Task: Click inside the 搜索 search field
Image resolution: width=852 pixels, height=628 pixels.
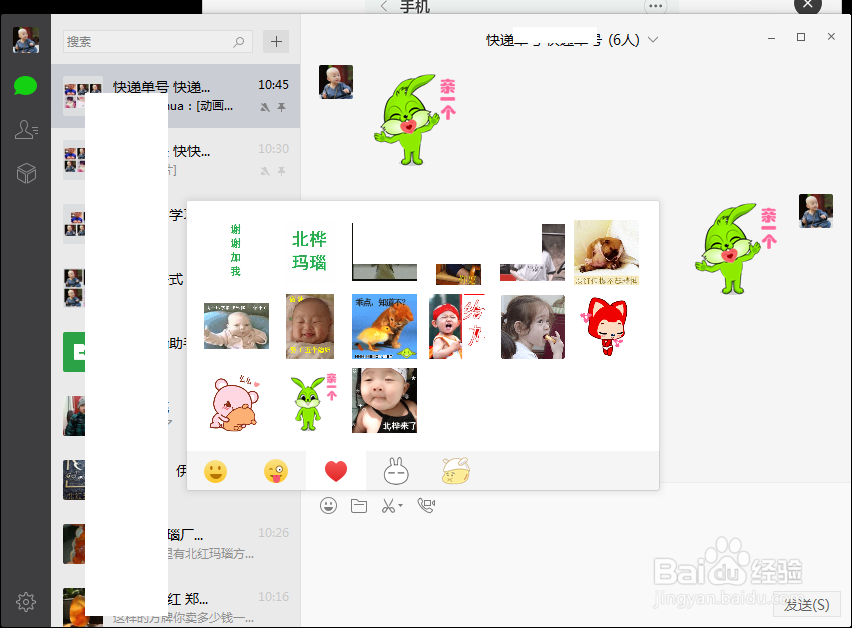Action: (150, 43)
